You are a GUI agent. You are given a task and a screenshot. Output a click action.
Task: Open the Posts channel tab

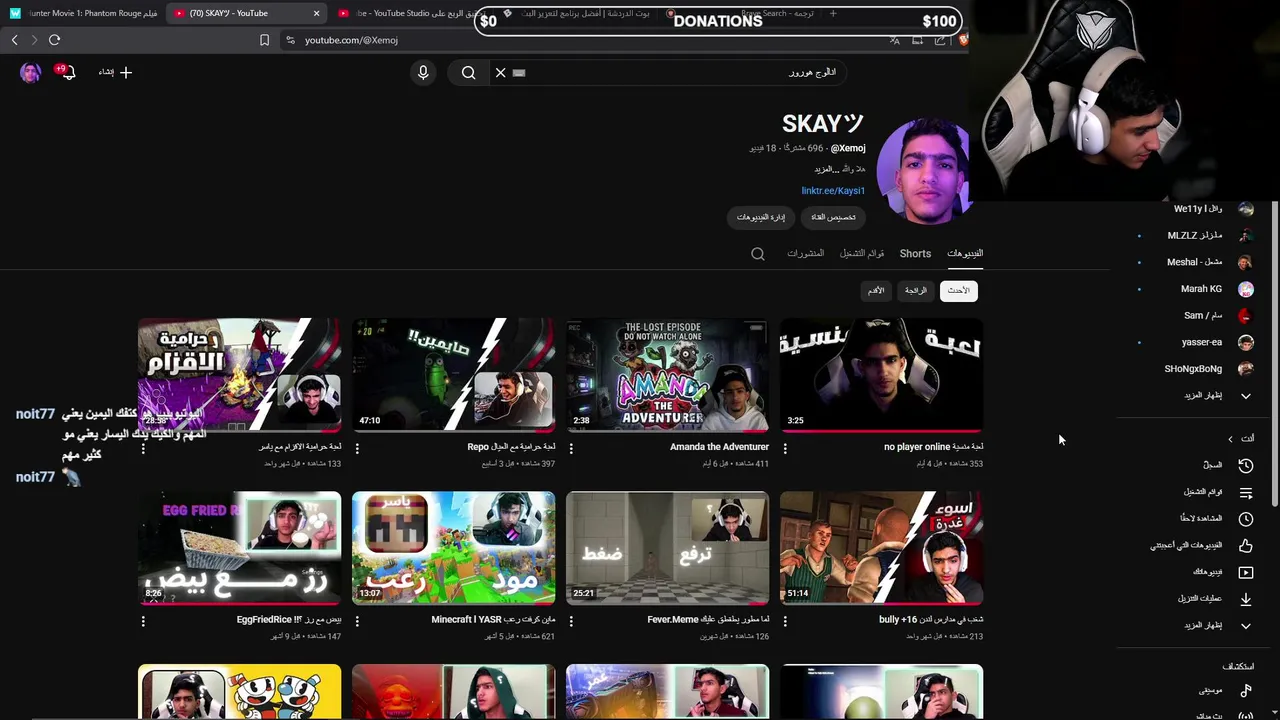pyautogui.click(x=805, y=254)
